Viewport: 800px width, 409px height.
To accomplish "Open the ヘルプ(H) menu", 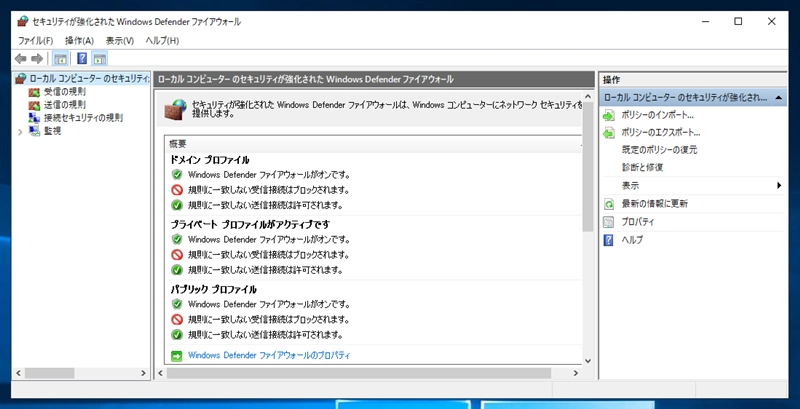I will point(162,40).
